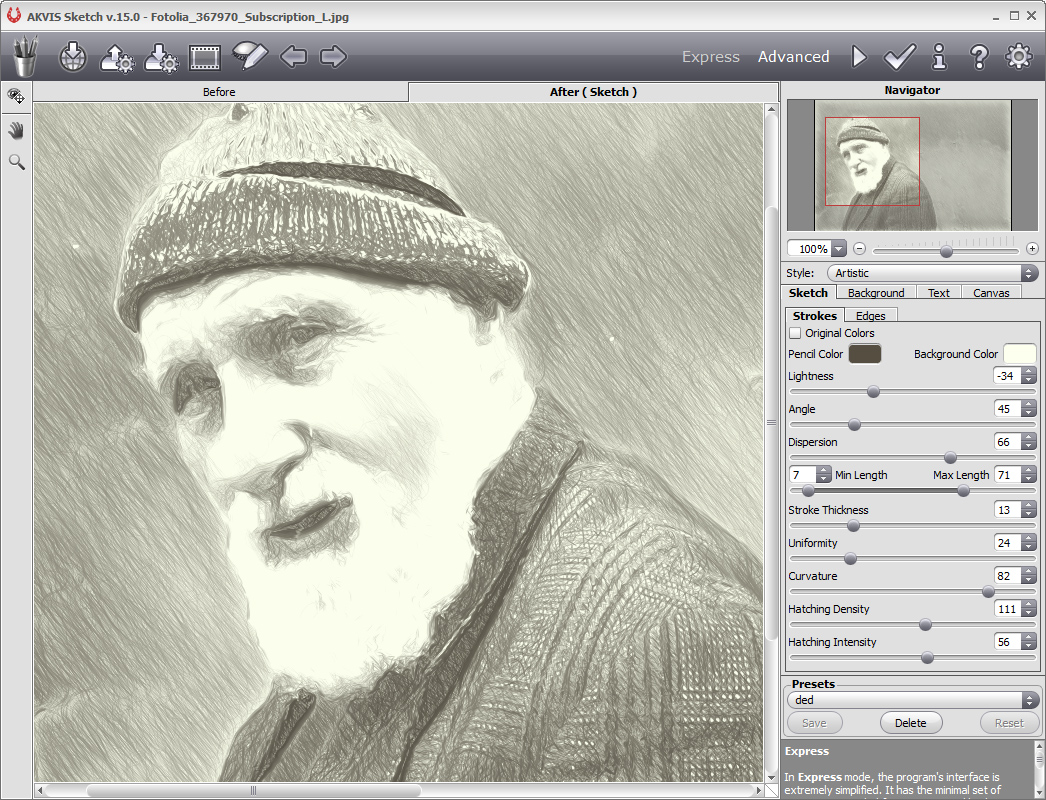Click the Delete preset button
This screenshot has height=800, width=1046.
(910, 723)
